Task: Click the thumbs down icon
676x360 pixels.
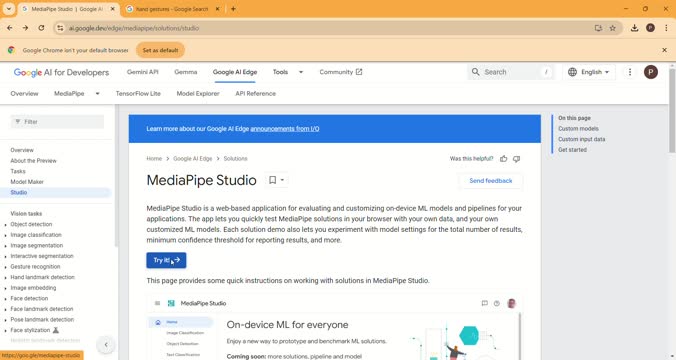Action: click(516, 159)
